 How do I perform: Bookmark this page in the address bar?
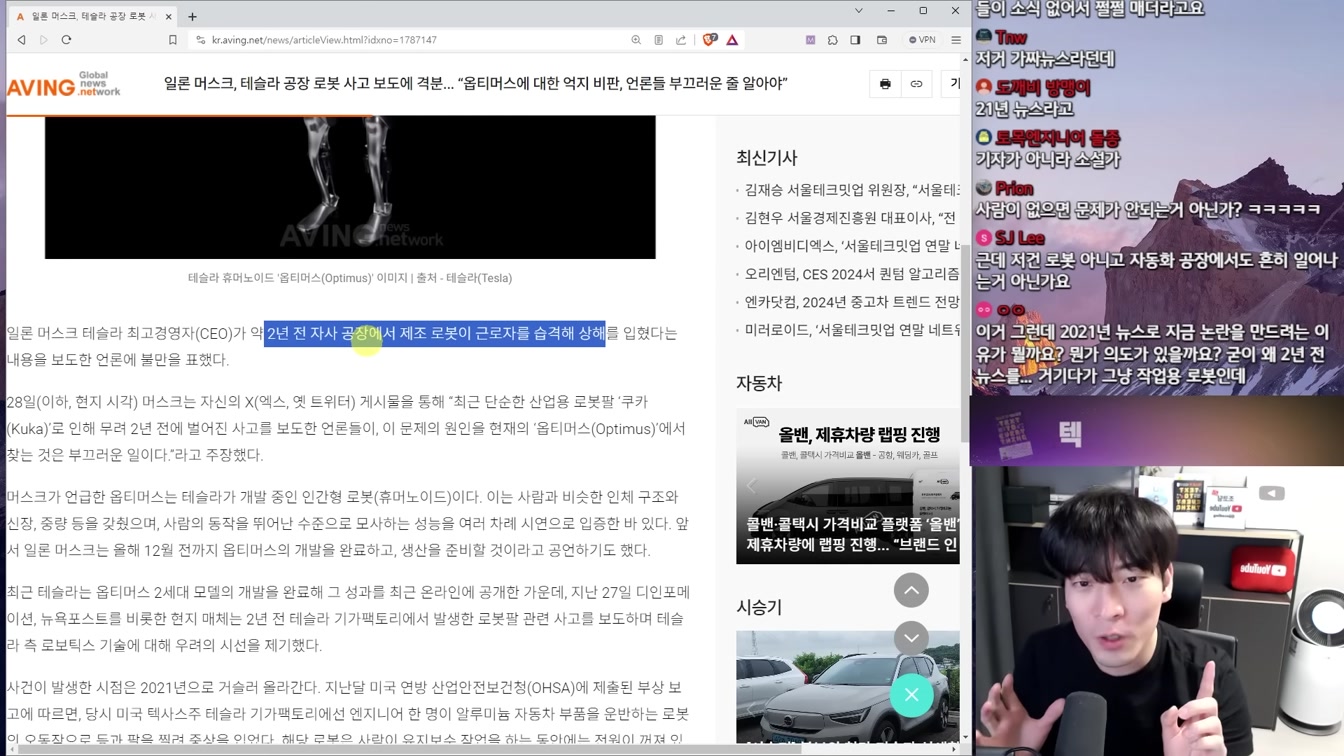(x=173, y=40)
